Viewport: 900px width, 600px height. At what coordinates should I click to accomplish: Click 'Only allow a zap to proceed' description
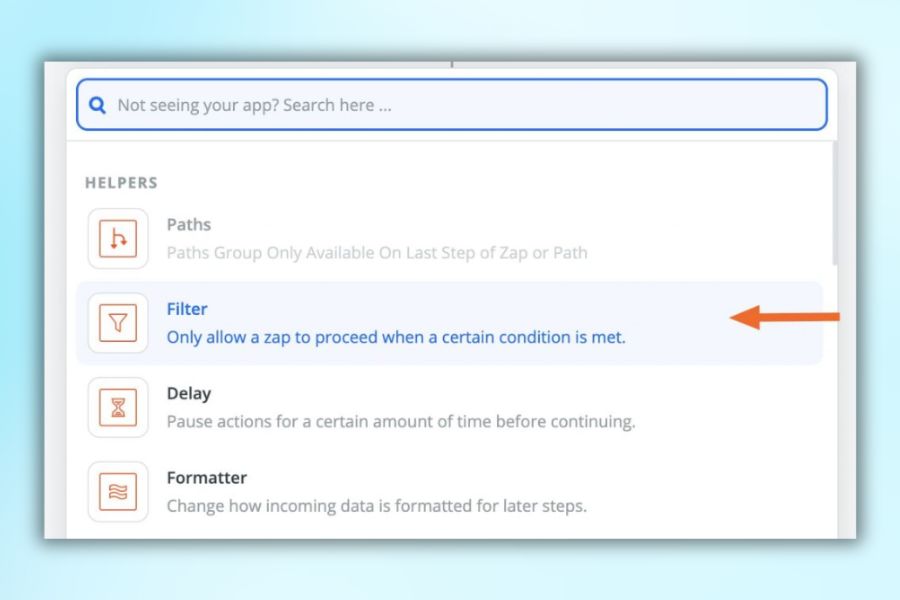pos(396,337)
